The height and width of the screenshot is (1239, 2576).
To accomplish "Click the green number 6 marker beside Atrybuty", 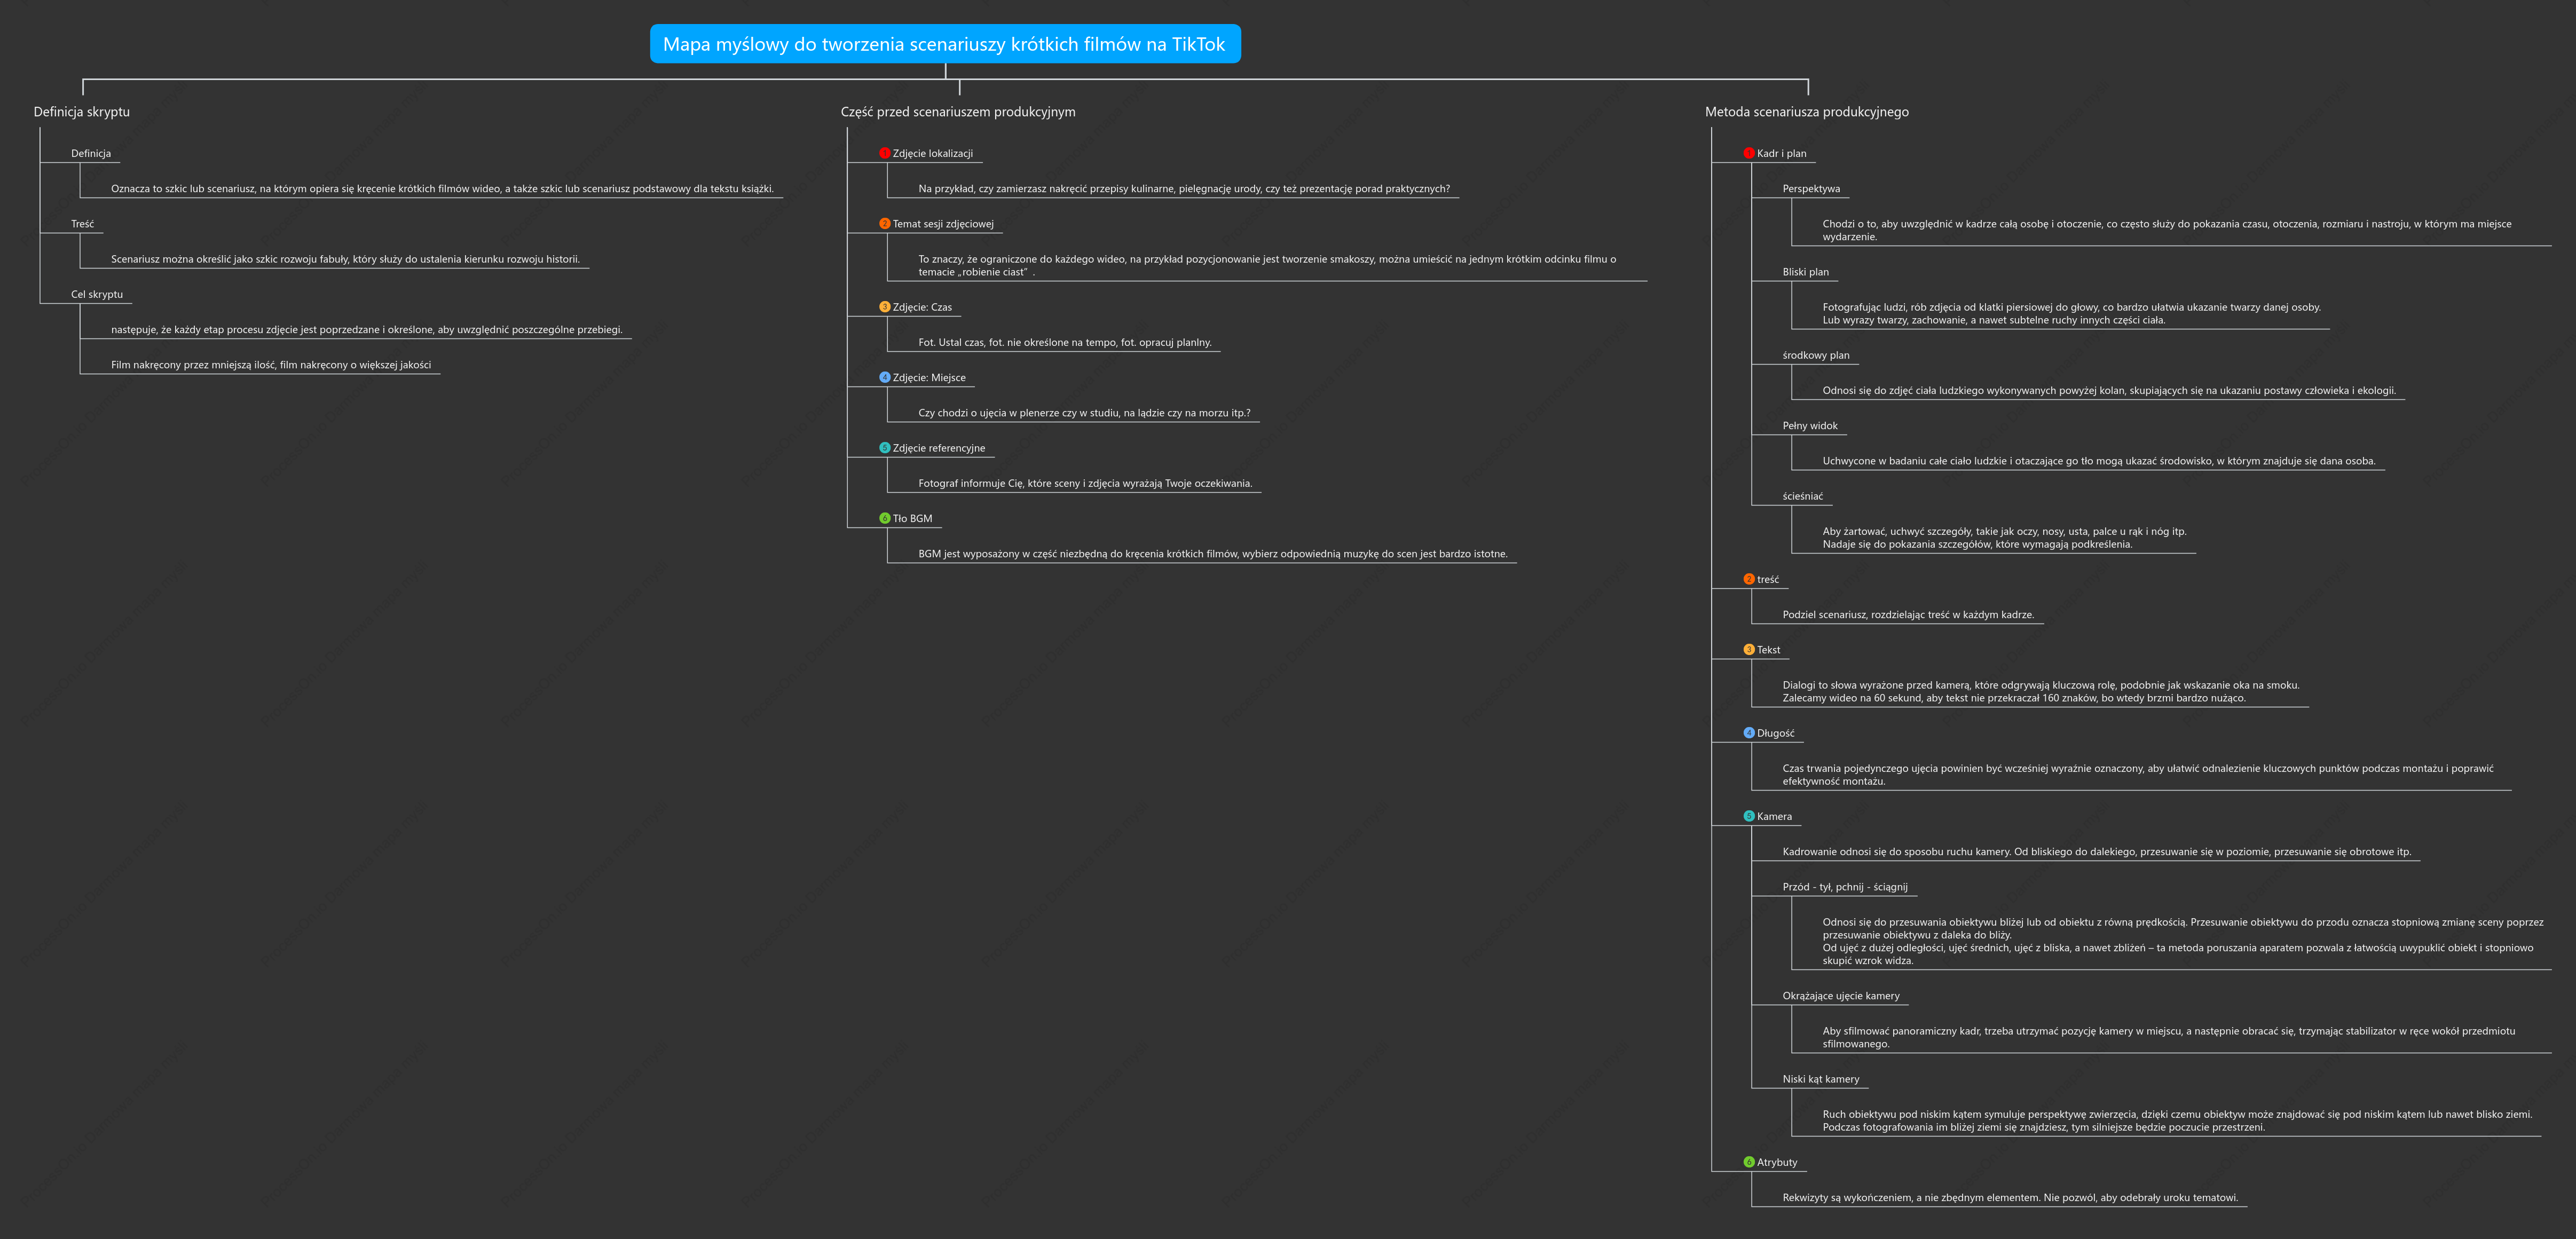I will pos(1749,1162).
